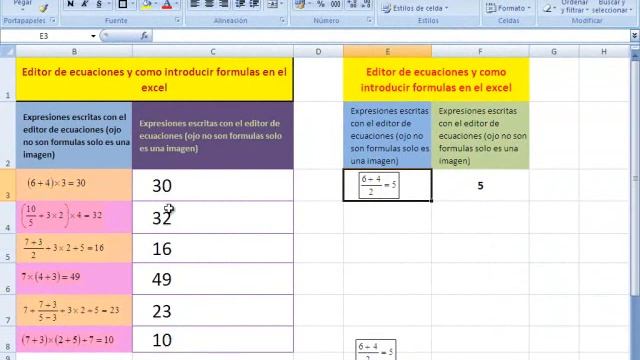This screenshot has height=360, width=640.
Task: Increase the cell indent
Action: pos(254,4)
